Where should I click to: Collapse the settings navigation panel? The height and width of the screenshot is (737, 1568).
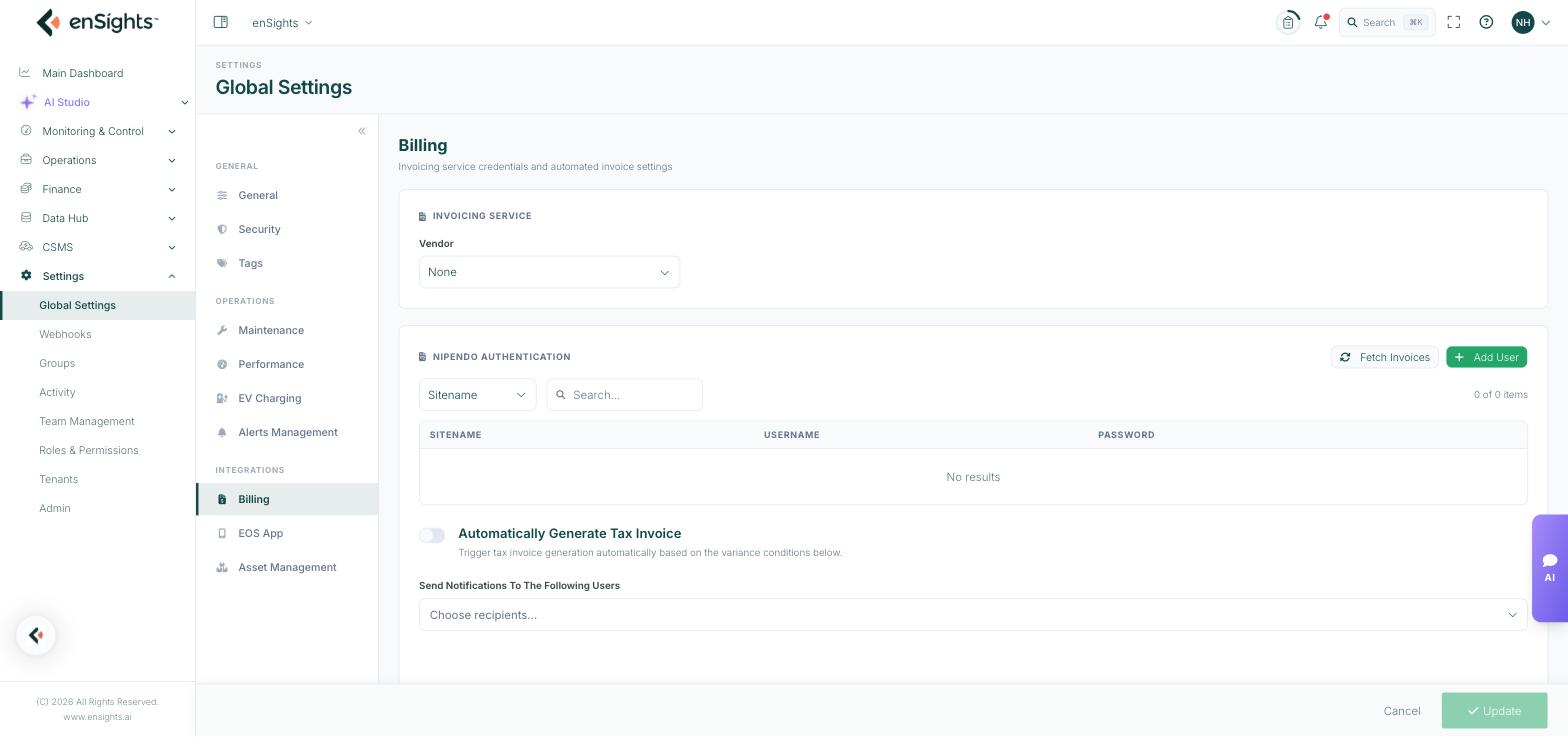click(x=362, y=131)
